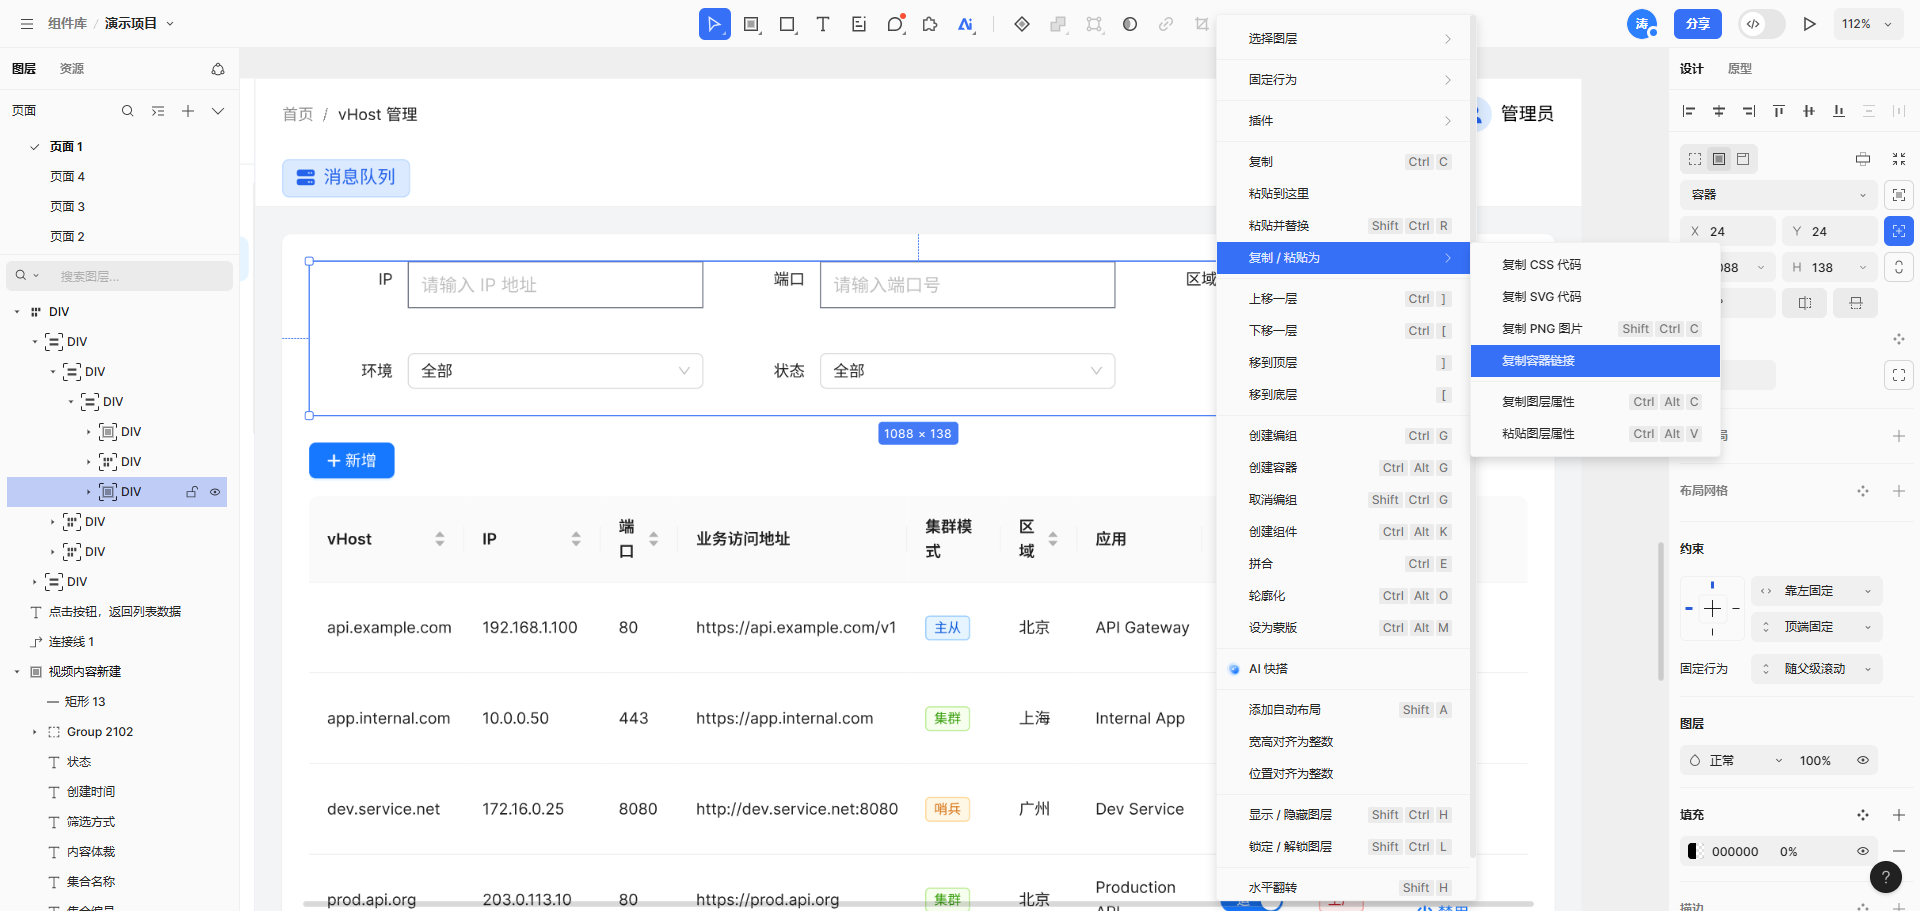
Task: Open the 112% zoom level dropdown
Action: click(1868, 23)
